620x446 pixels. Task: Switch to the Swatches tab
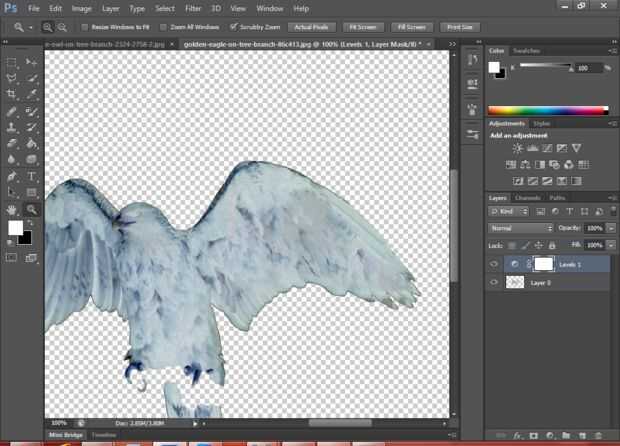[526, 51]
